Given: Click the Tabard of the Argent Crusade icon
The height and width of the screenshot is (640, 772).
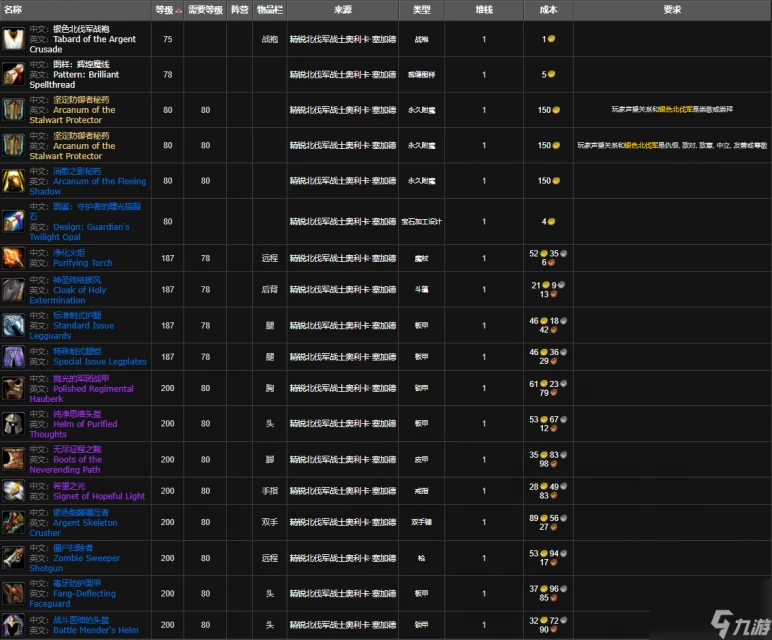Looking at the screenshot, I should click(x=14, y=39).
